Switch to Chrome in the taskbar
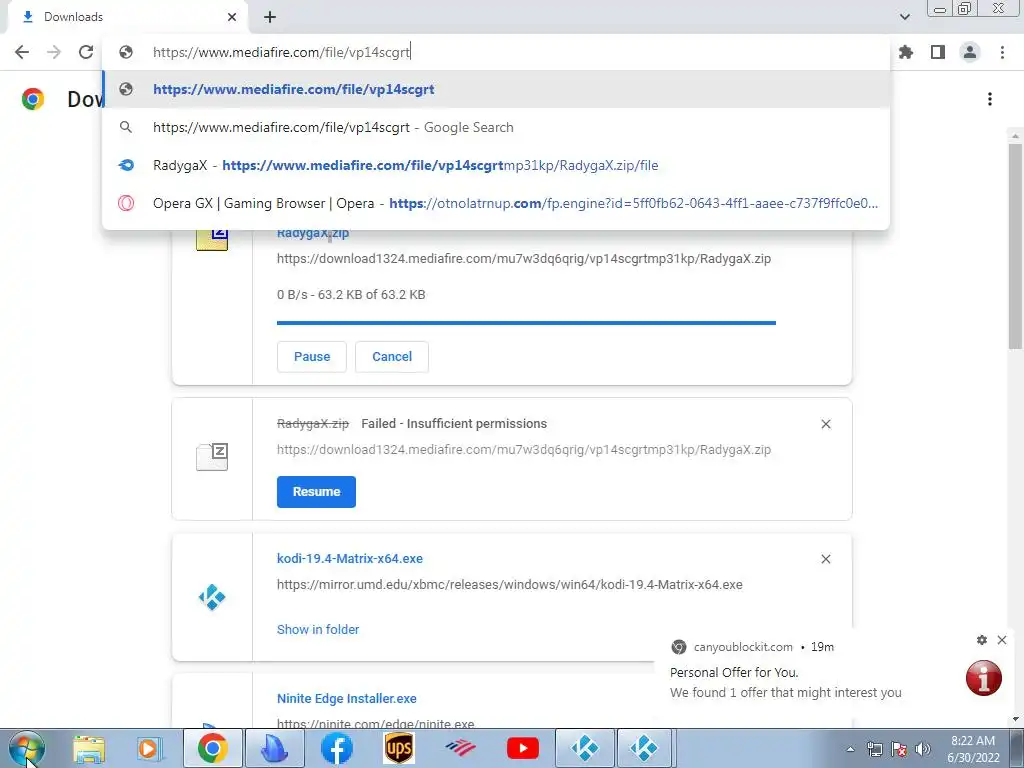The height and width of the screenshot is (768, 1024). tap(212, 748)
